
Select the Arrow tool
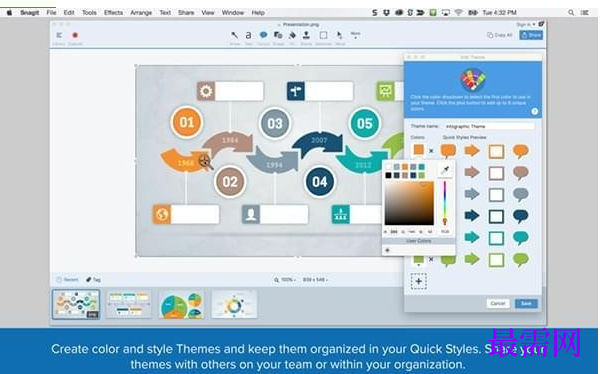click(234, 35)
